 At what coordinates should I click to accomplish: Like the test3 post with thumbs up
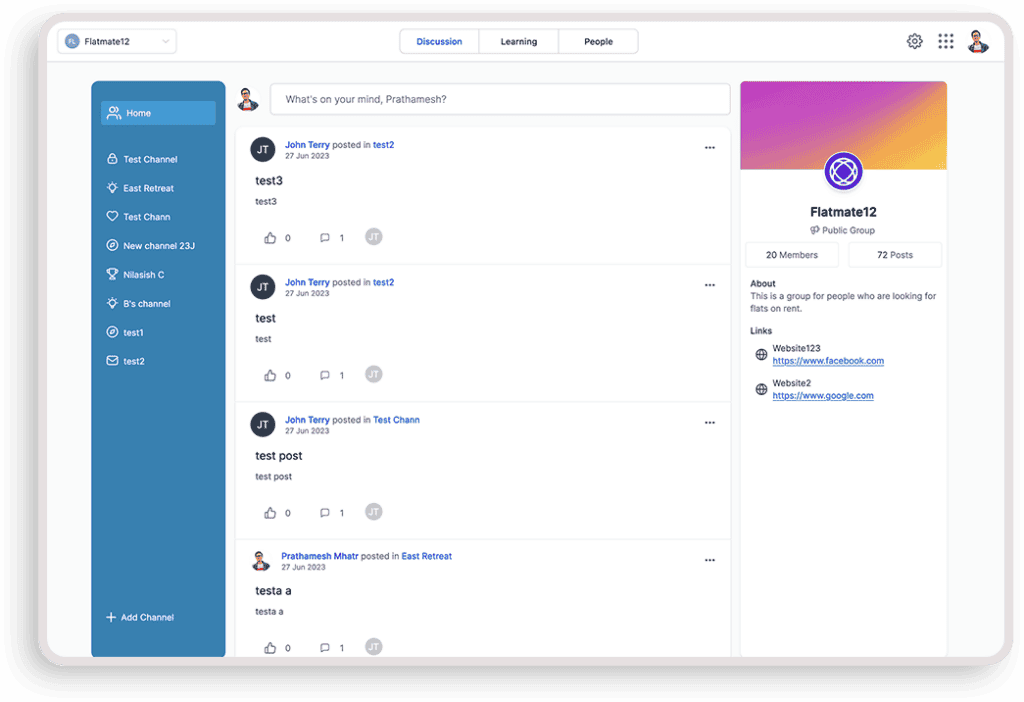(270, 238)
